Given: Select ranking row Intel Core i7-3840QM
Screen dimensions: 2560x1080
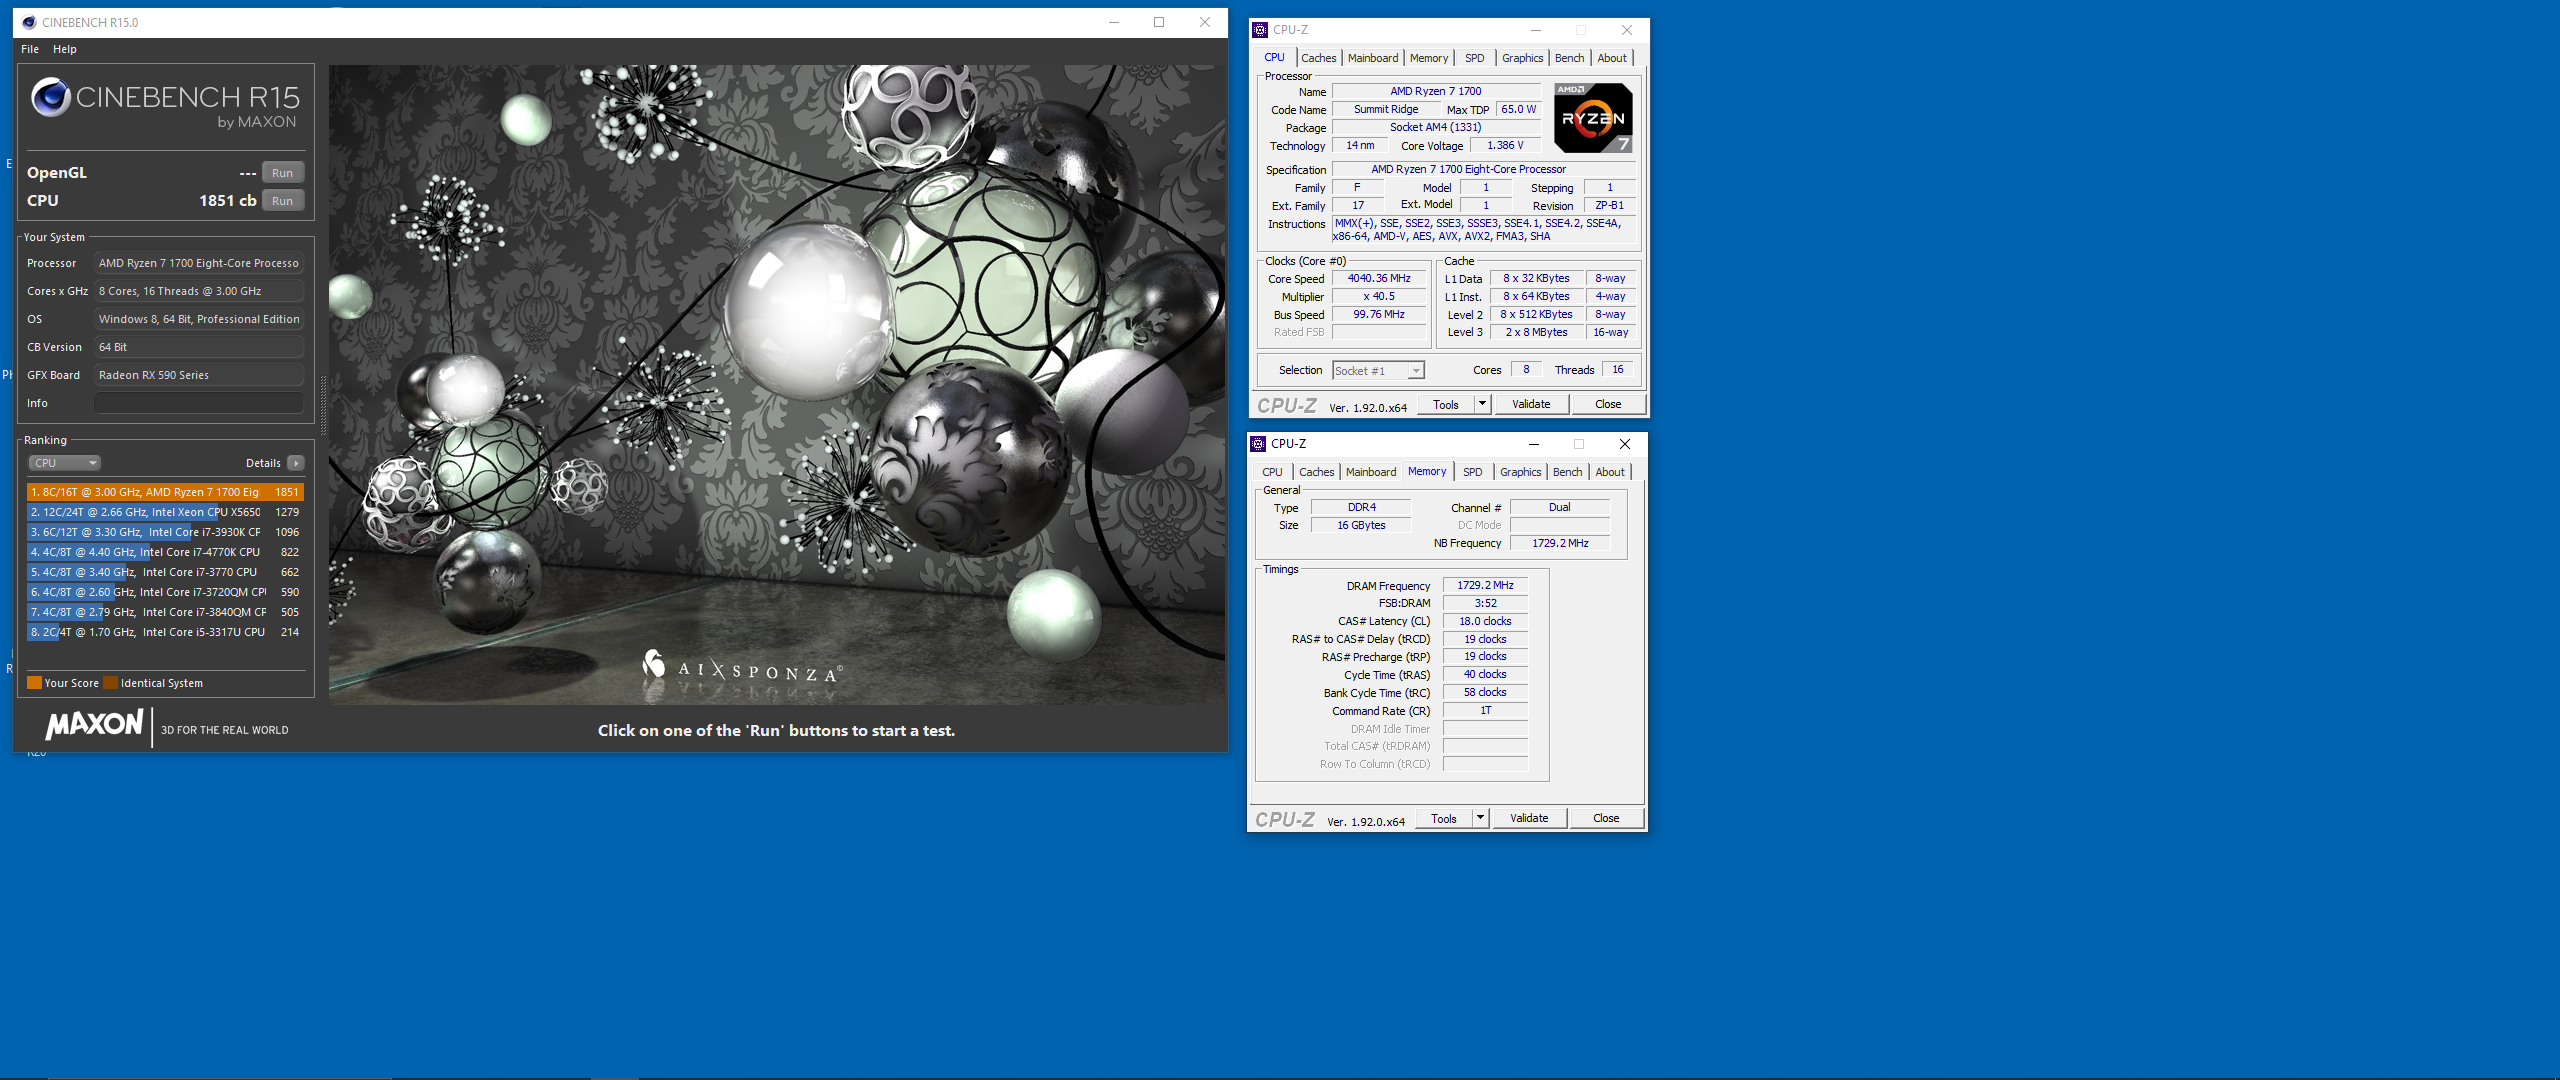Looking at the screenshot, I should [x=165, y=612].
